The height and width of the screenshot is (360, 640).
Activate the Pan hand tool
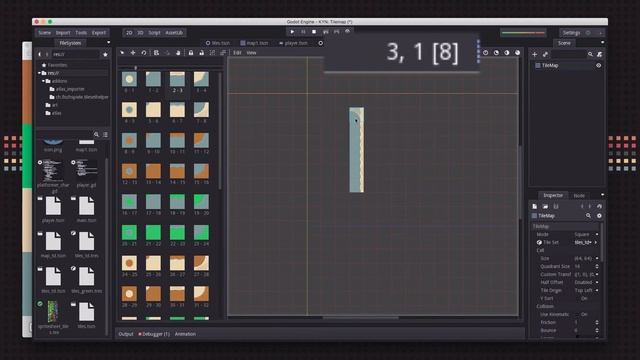coord(178,53)
